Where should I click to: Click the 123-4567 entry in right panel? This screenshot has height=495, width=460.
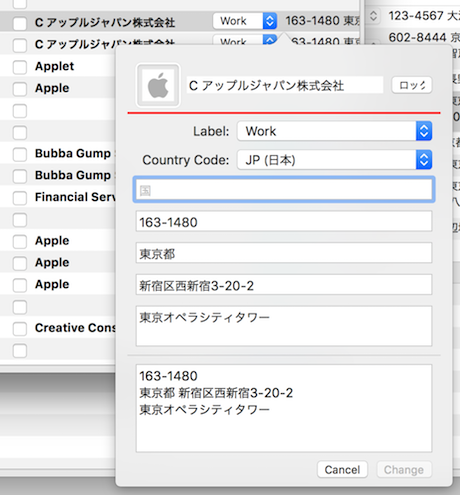coord(424,16)
